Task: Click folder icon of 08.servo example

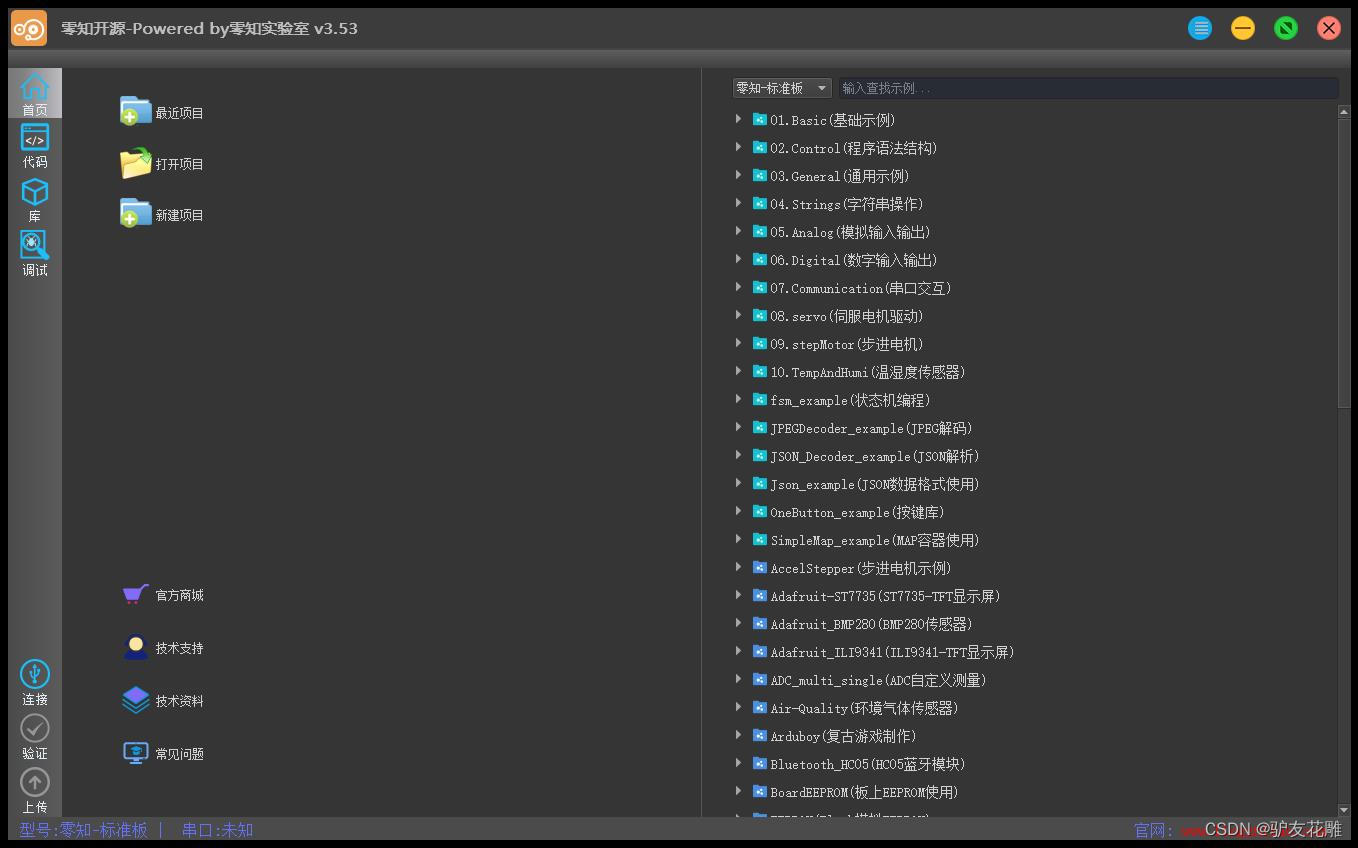Action: coord(760,315)
